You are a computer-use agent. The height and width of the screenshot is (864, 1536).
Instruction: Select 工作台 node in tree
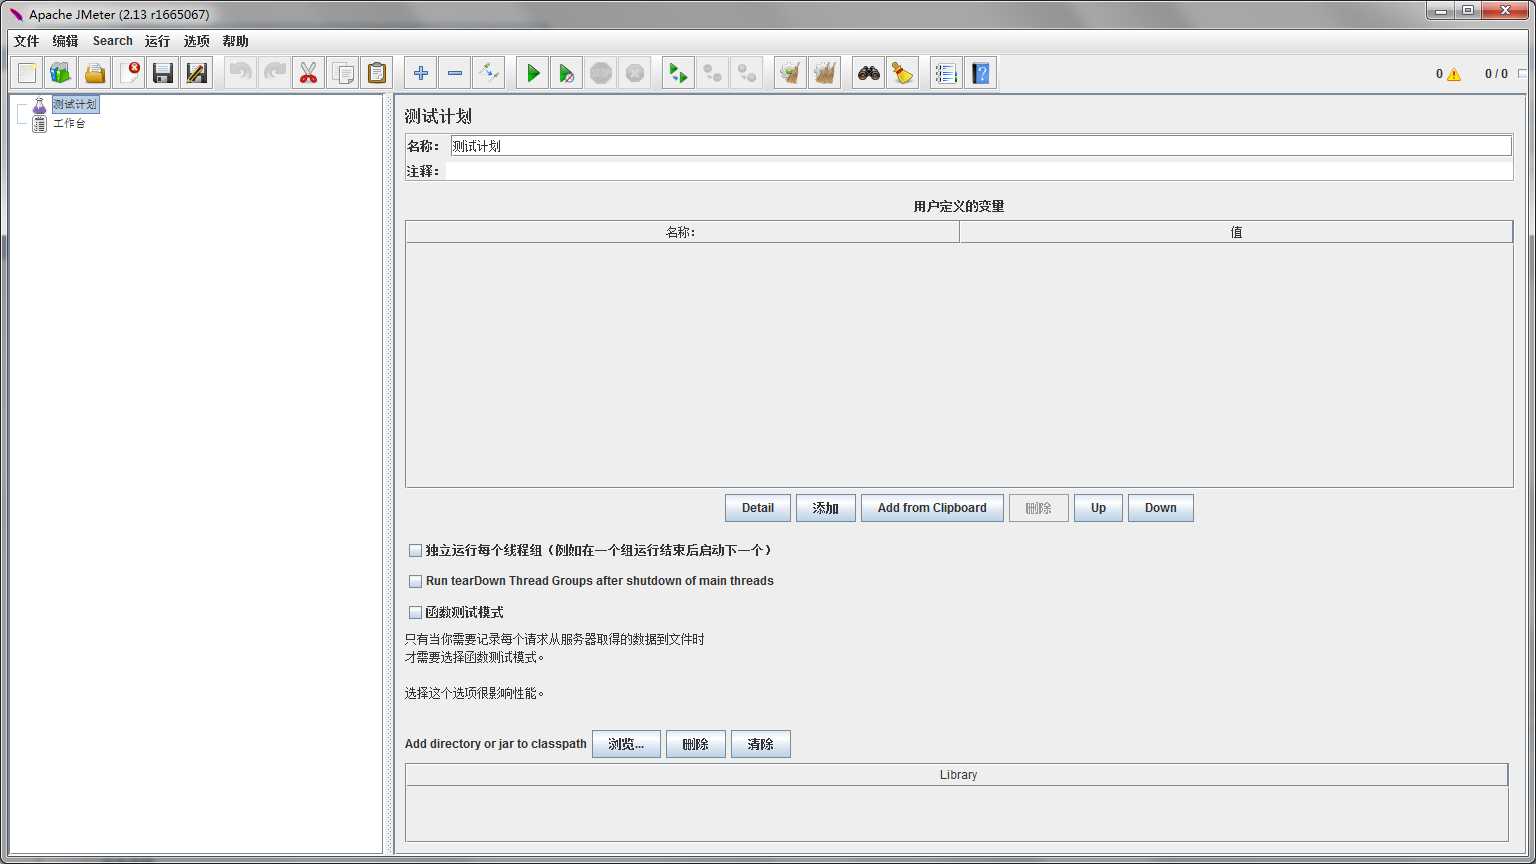tap(69, 124)
